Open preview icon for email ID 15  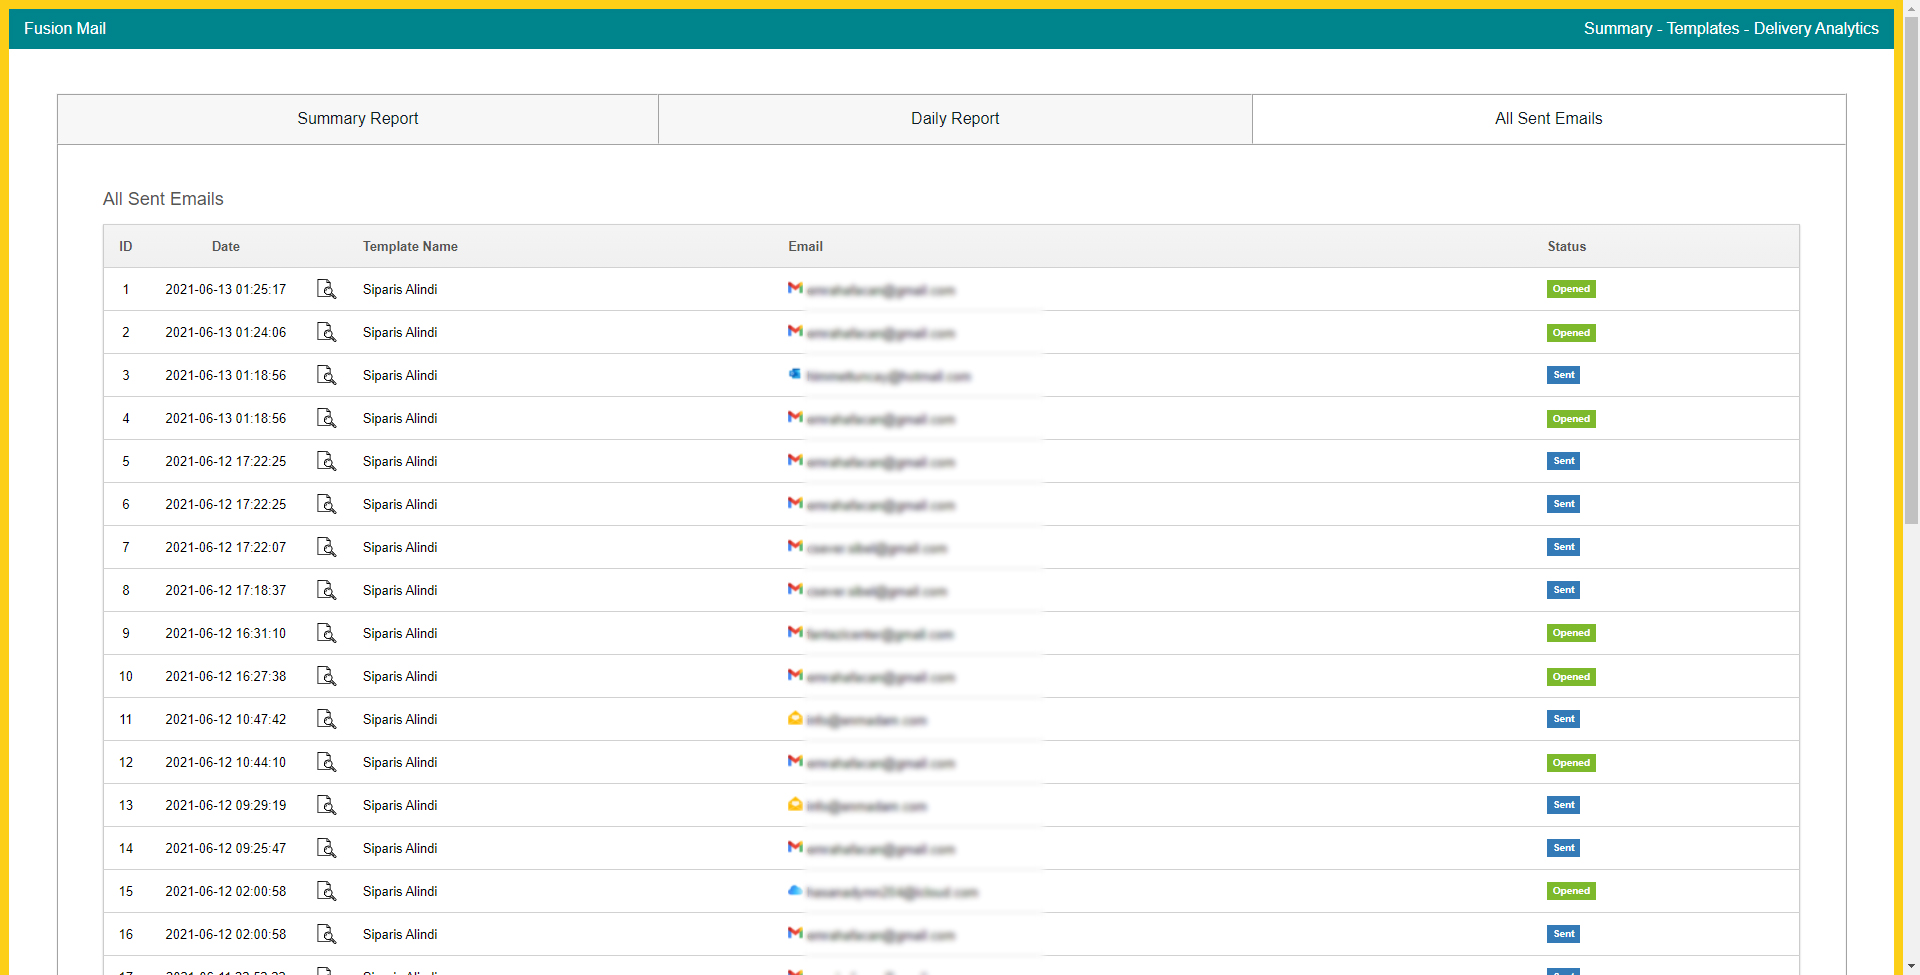(x=326, y=891)
